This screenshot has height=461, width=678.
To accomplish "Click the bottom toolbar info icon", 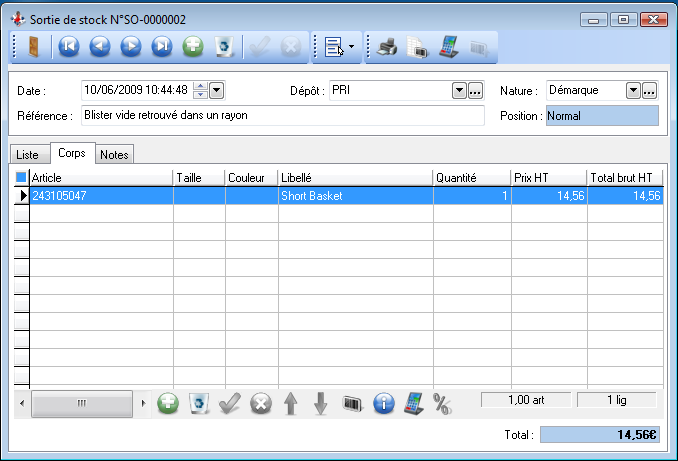I will [383, 403].
